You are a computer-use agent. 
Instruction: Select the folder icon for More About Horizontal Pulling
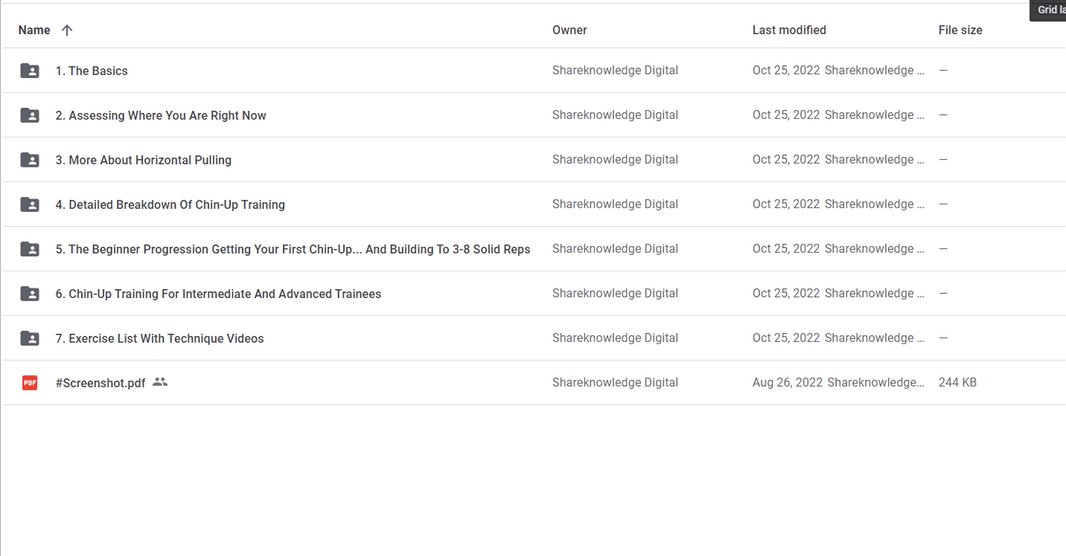(29, 160)
